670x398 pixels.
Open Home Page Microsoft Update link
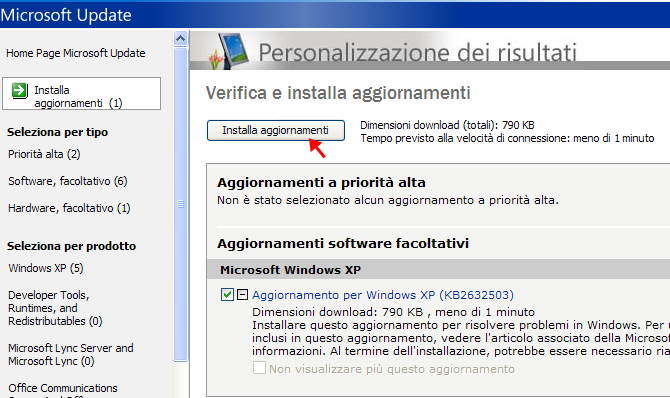click(76, 53)
